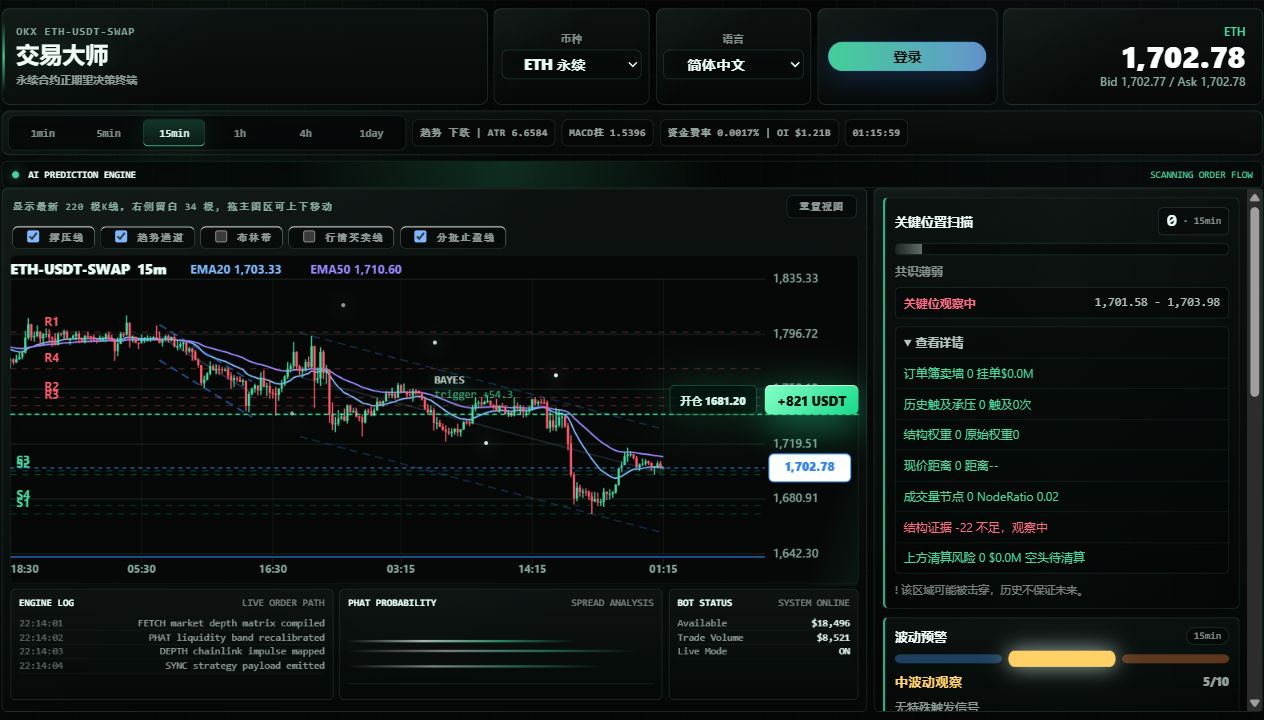Click the Trade Volume $8,521 row
Image resolution: width=1264 pixels, height=720 pixels.
tap(763, 637)
